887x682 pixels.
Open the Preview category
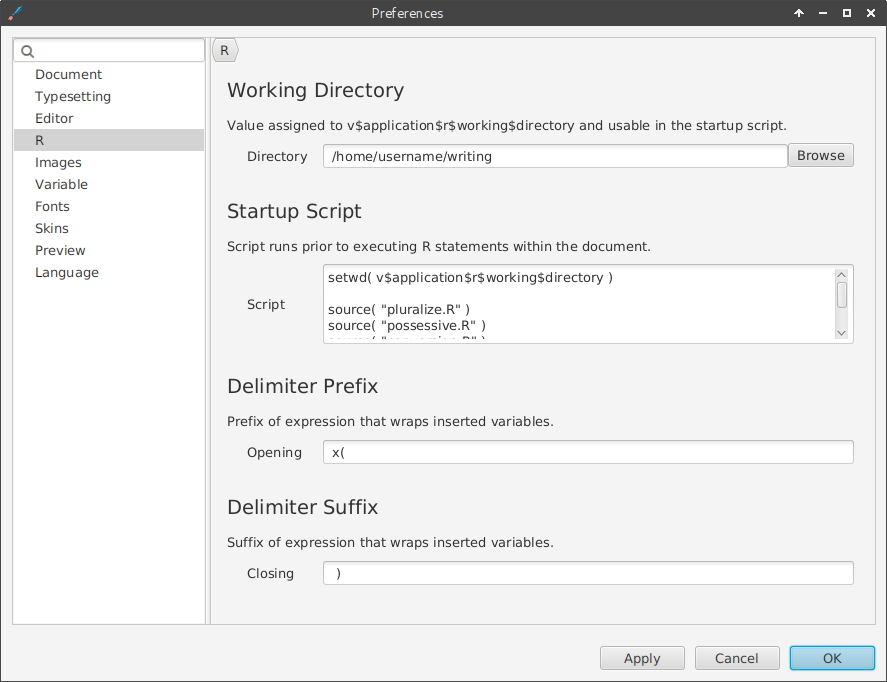(x=60, y=250)
